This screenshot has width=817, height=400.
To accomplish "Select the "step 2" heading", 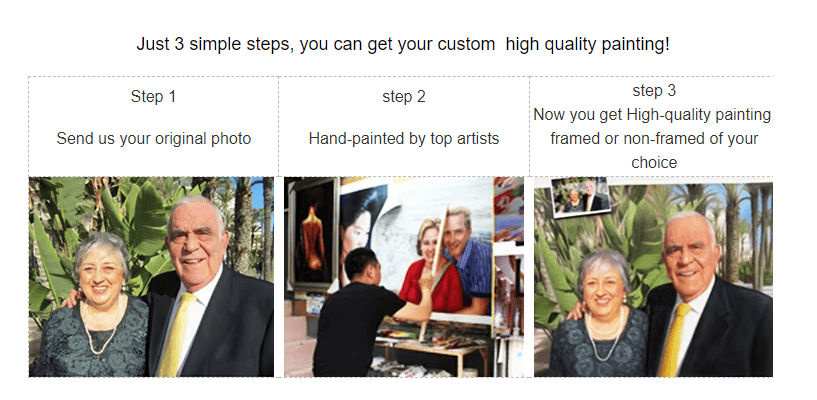I will 403,97.
